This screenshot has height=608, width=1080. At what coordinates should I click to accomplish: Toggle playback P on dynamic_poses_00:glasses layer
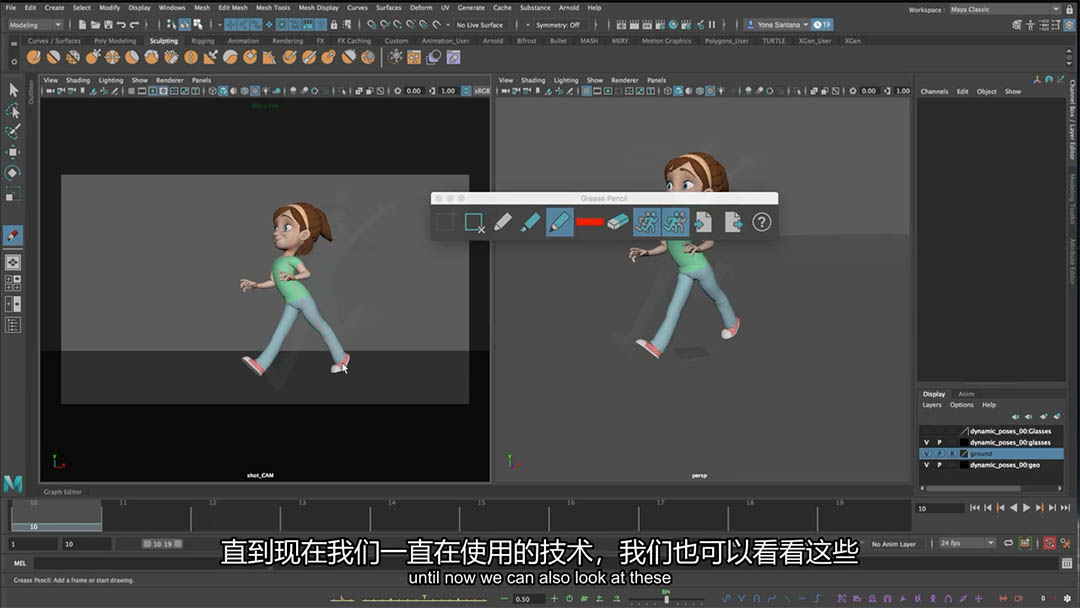coord(939,443)
